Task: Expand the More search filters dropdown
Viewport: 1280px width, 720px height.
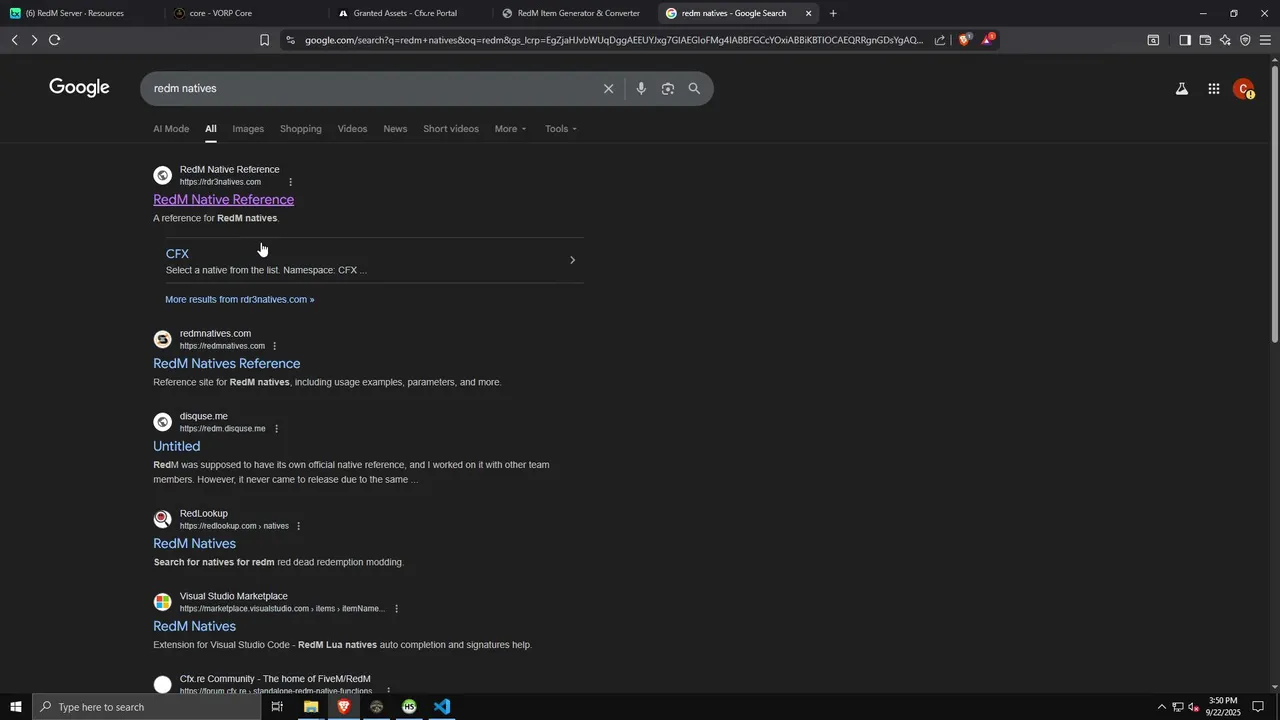Action: [510, 129]
